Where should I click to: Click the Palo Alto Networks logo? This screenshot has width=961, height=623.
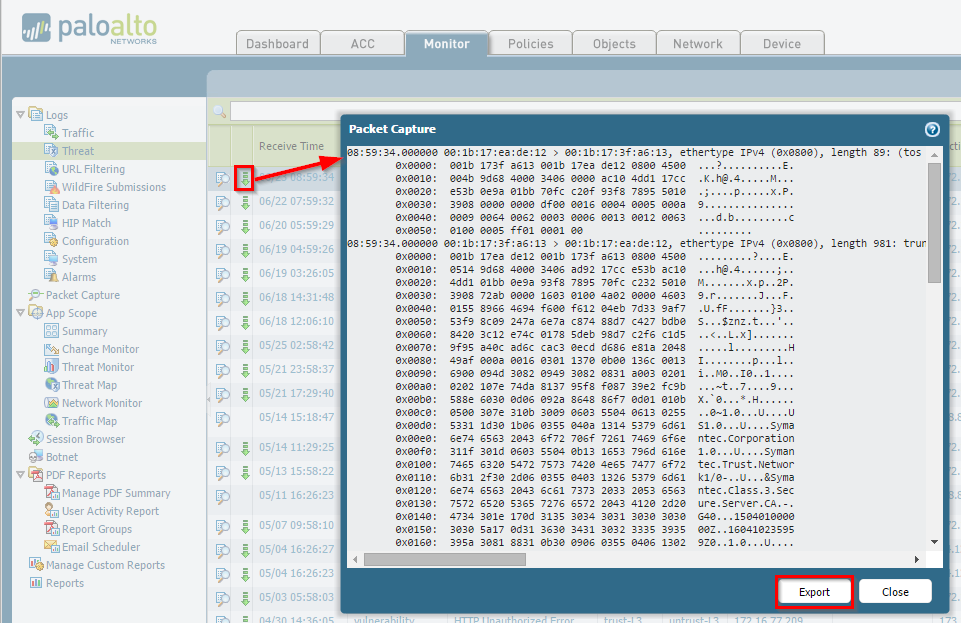click(x=89, y=29)
